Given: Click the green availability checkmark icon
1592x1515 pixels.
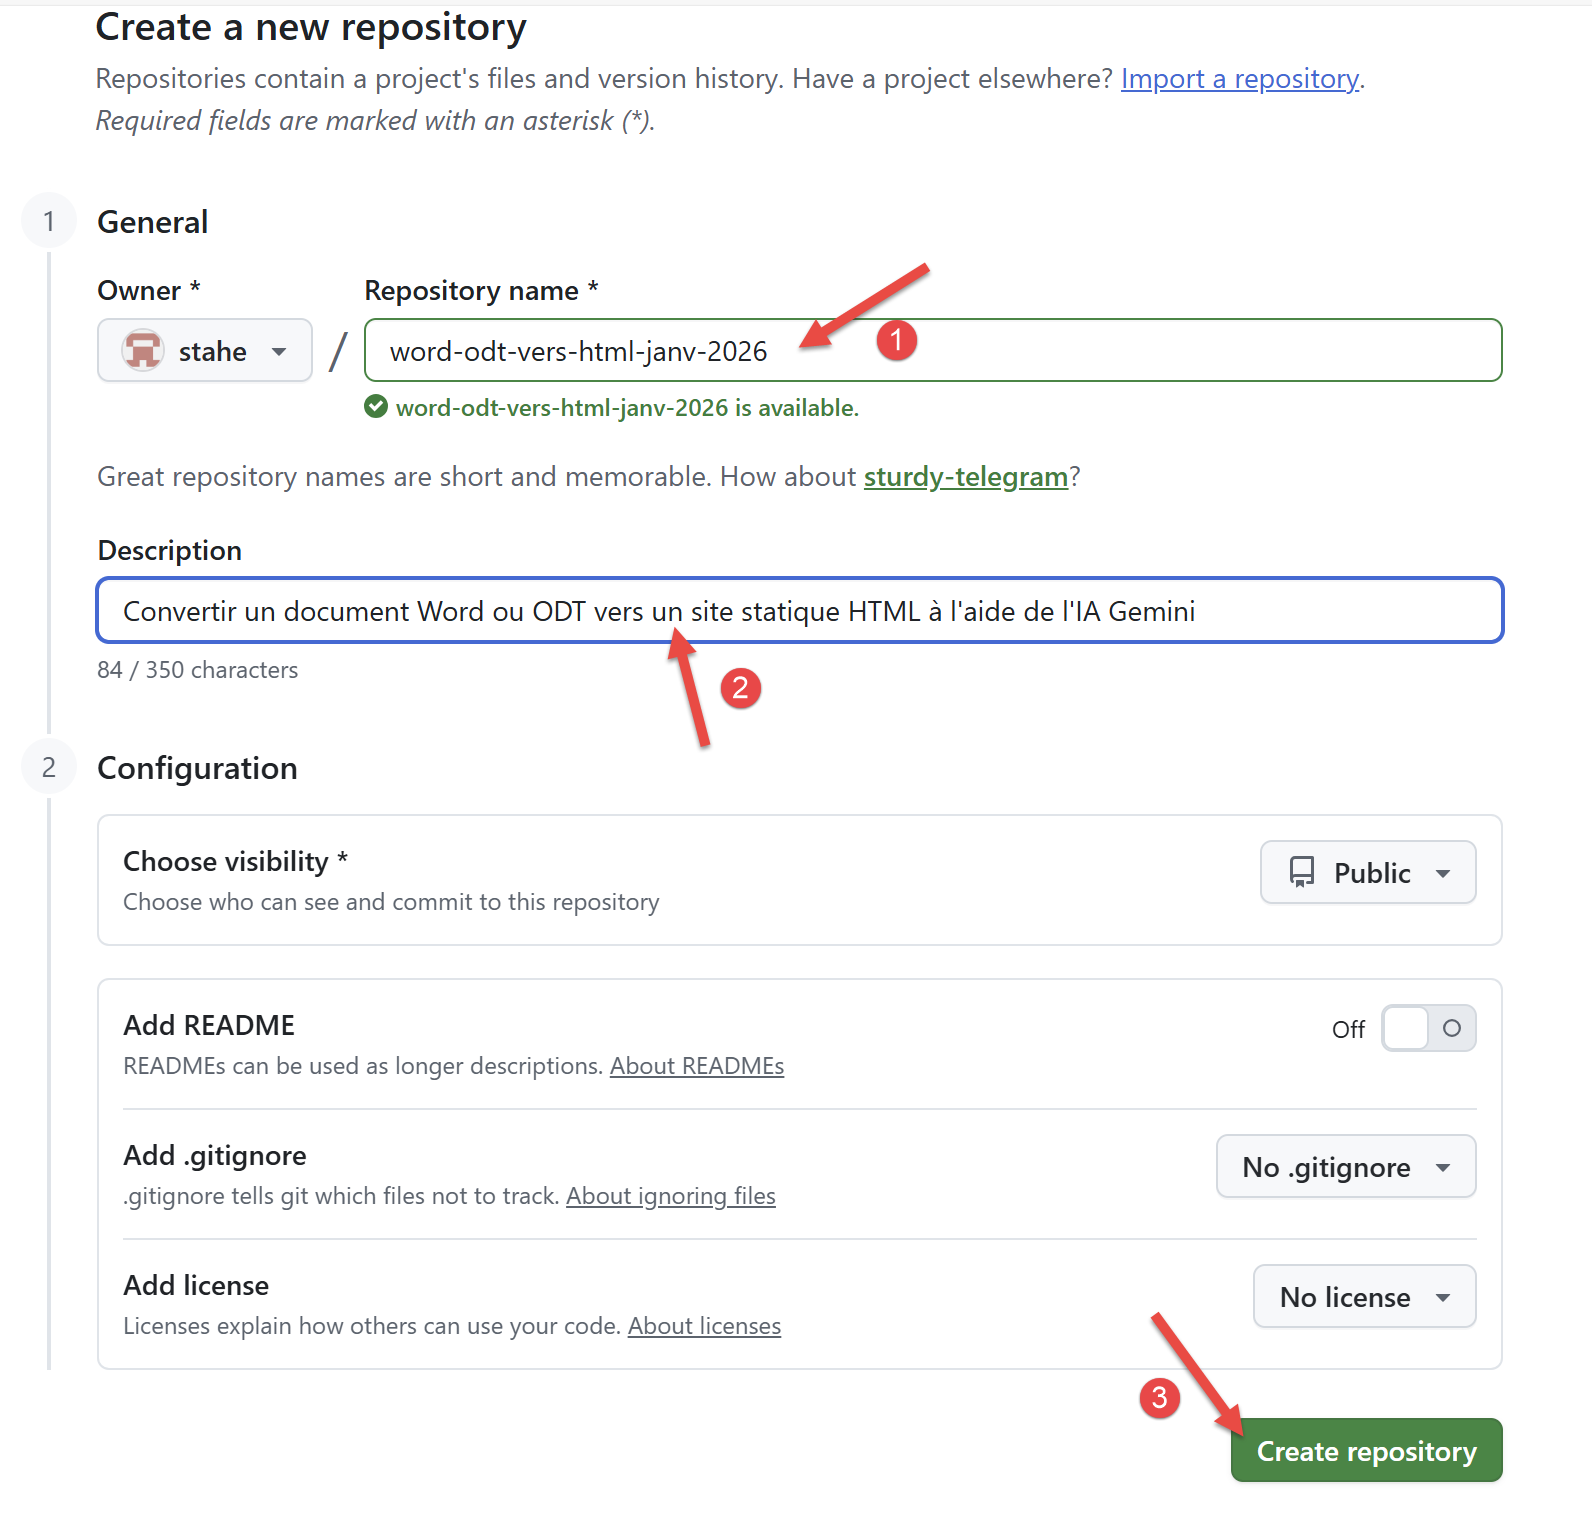Looking at the screenshot, I should tap(376, 407).
